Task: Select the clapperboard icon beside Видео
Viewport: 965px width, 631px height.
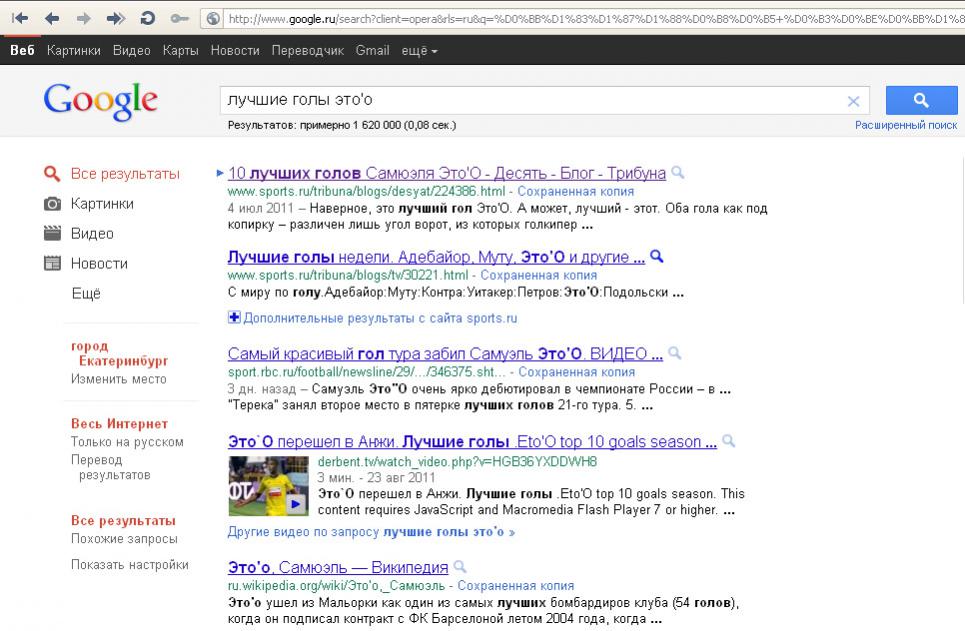Action: [52, 233]
